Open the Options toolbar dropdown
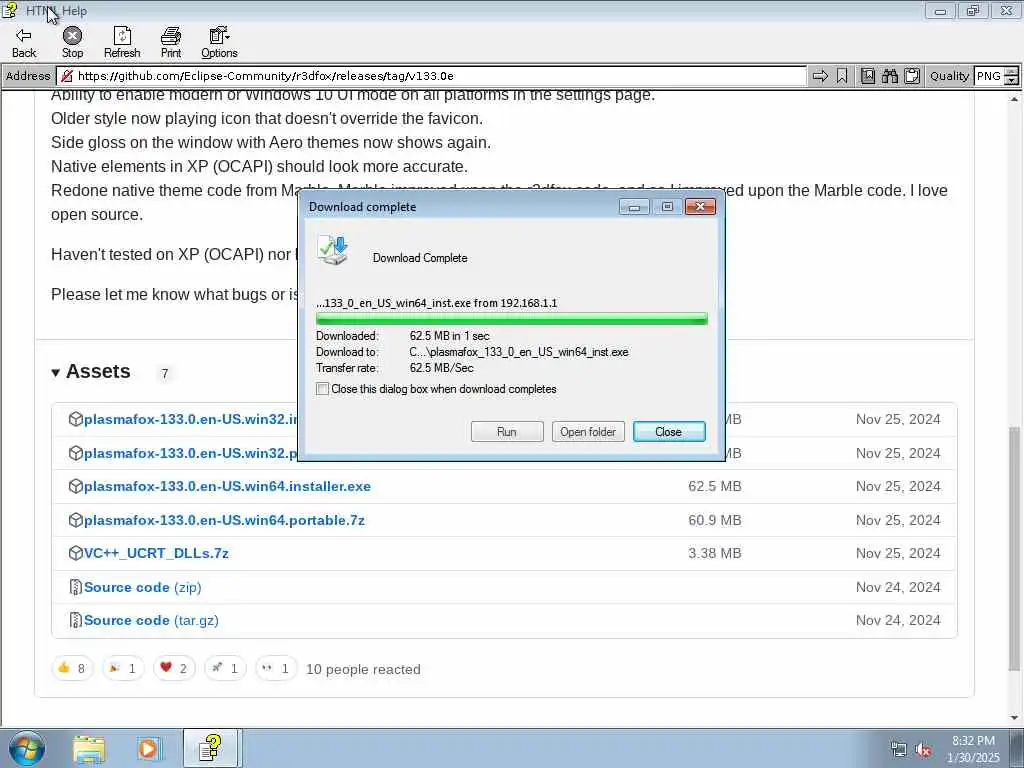 click(x=219, y=42)
